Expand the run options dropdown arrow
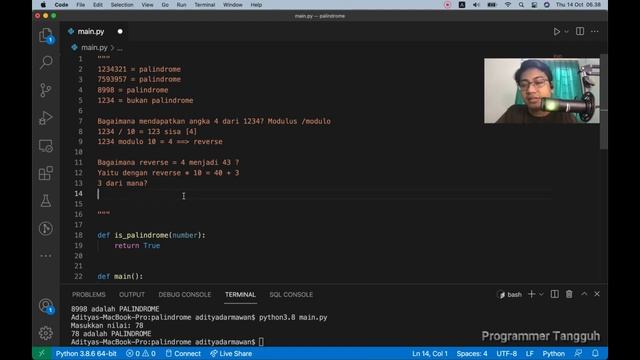This screenshot has height=360, width=640. (x=567, y=31)
